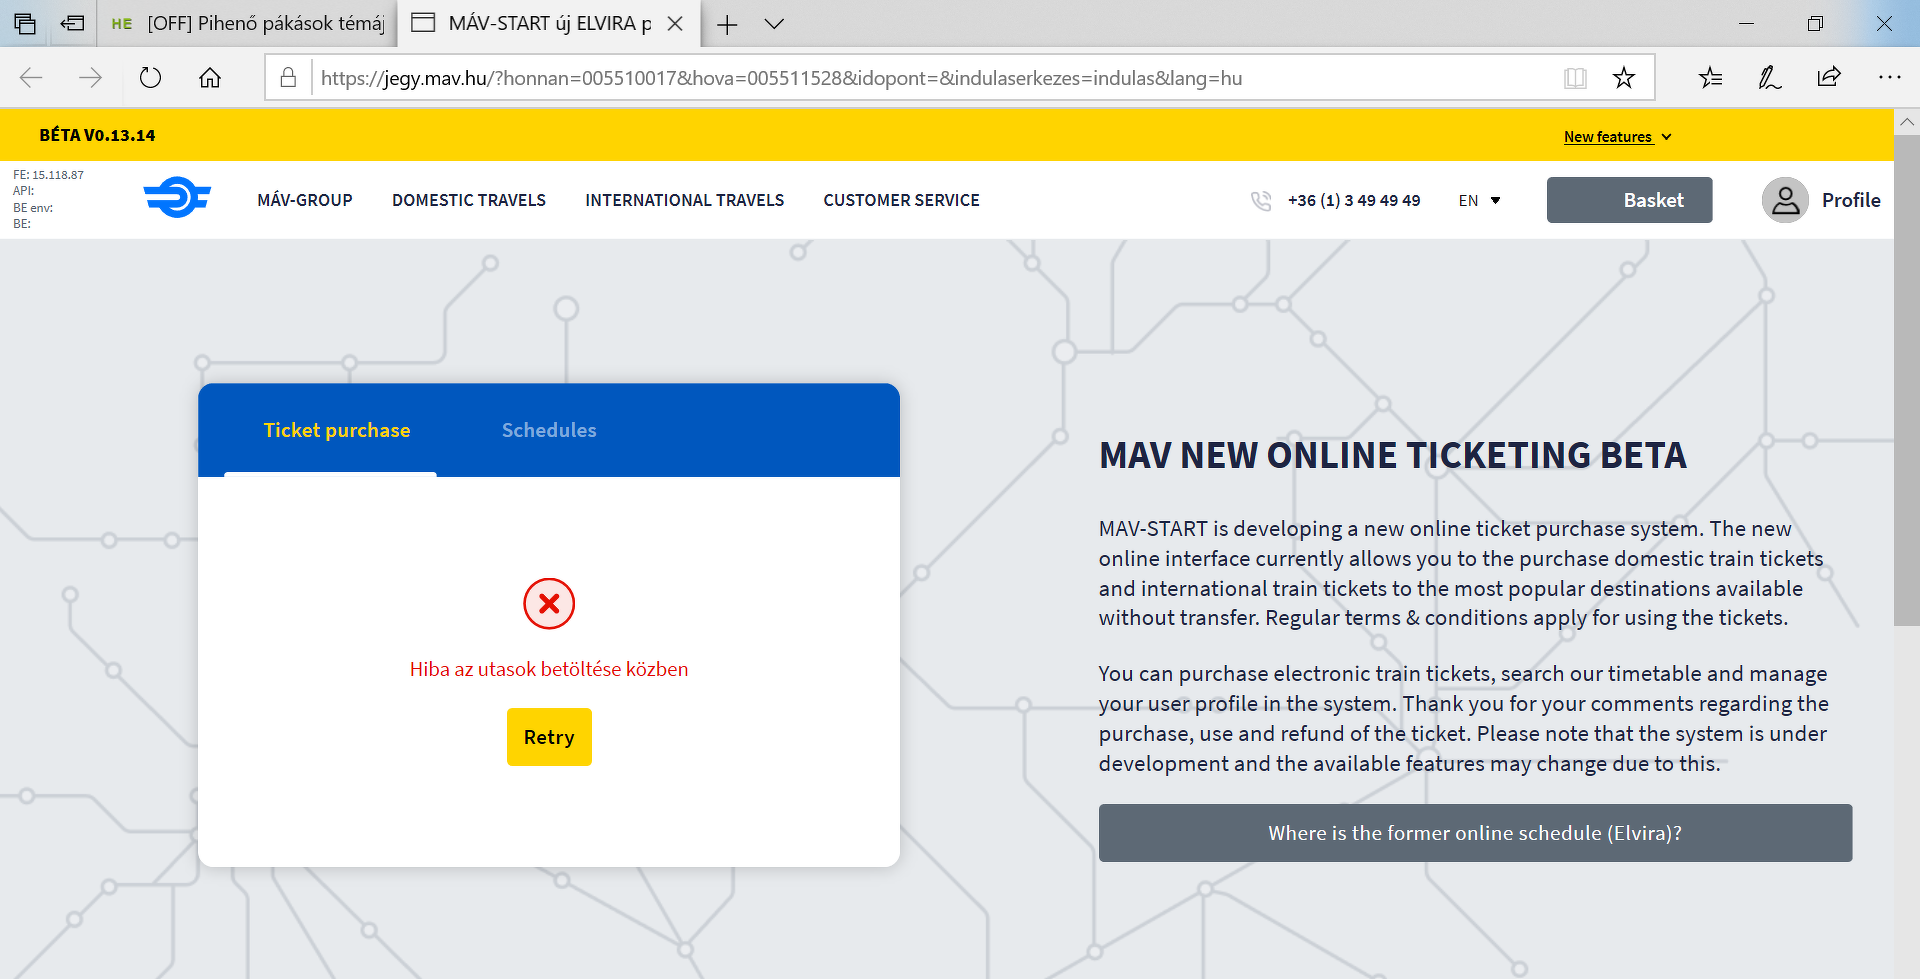This screenshot has width=1920, height=979.
Task: Open the favorites hub icon
Action: [x=1711, y=78]
